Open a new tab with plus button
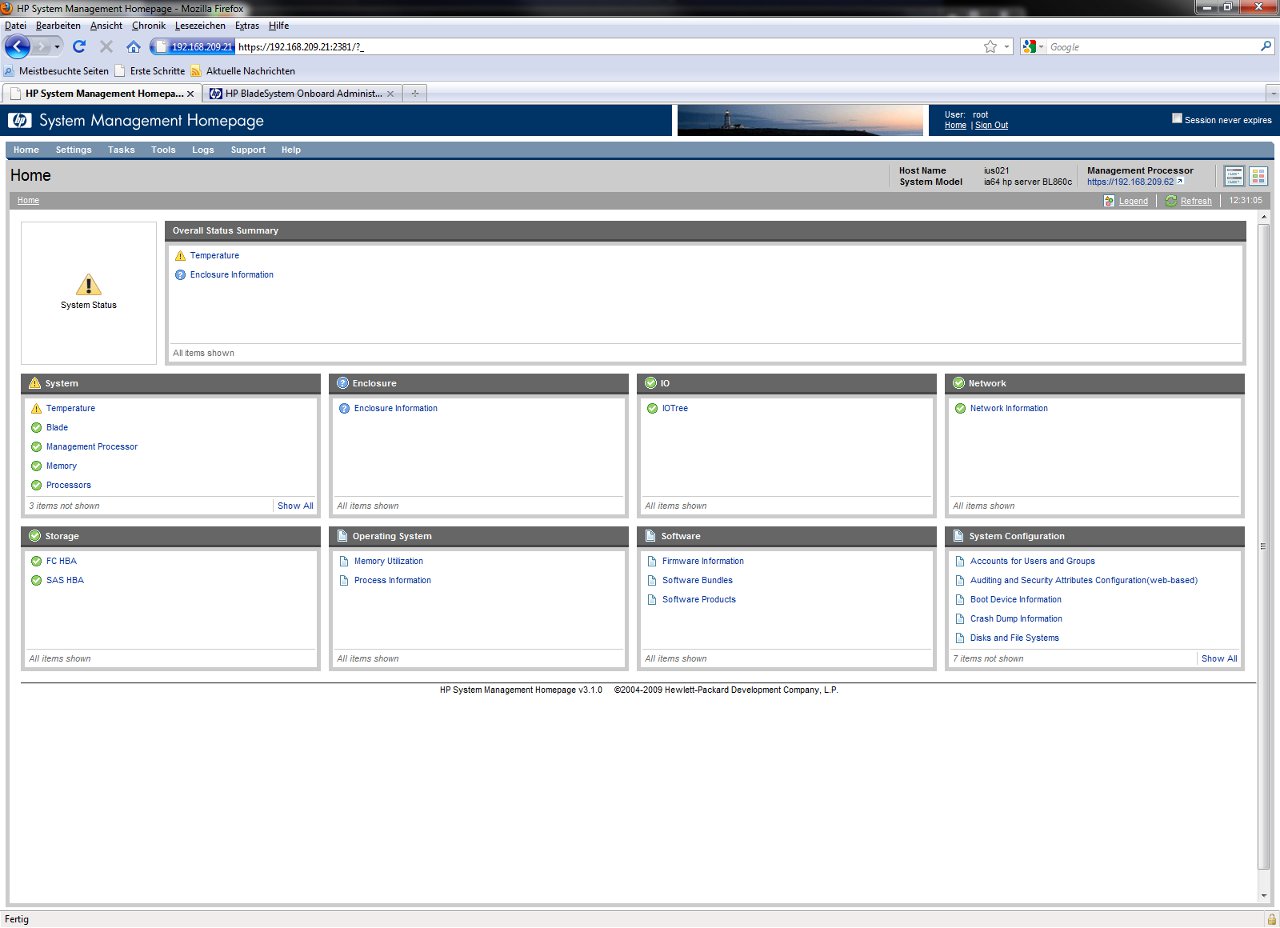This screenshot has height=928, width=1280. pos(415,93)
